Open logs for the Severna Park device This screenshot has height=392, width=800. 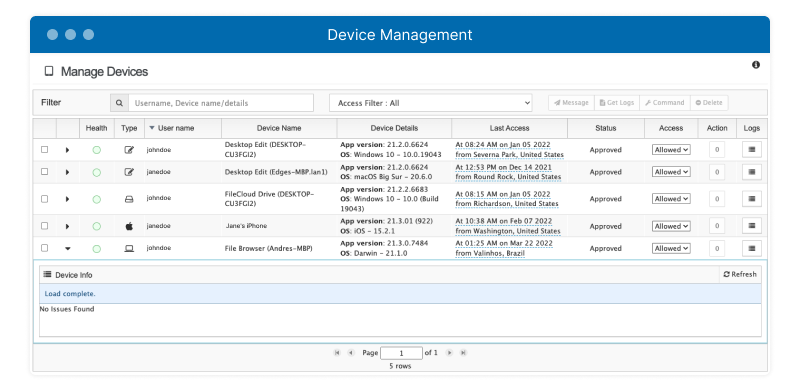pos(752,150)
